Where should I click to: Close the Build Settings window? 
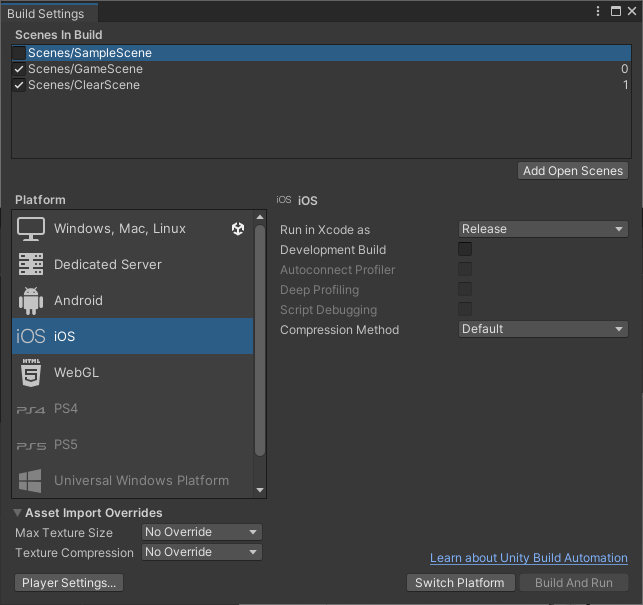632,11
